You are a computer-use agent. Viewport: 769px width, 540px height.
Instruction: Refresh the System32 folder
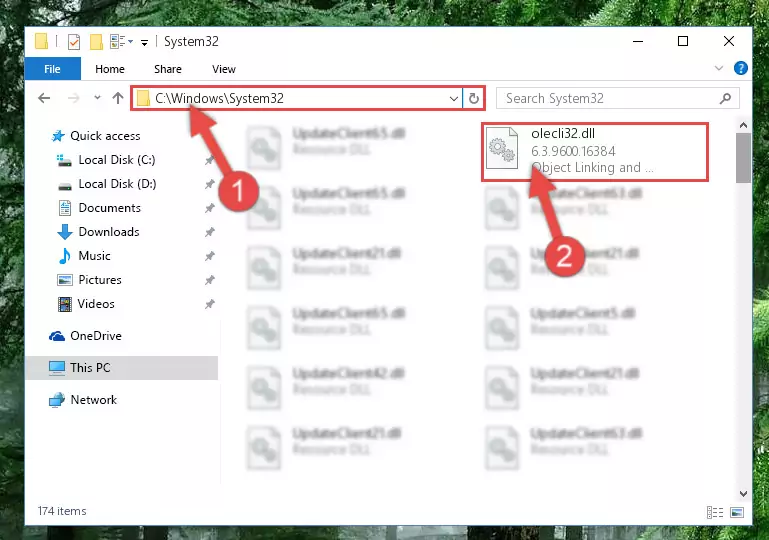[x=473, y=99]
